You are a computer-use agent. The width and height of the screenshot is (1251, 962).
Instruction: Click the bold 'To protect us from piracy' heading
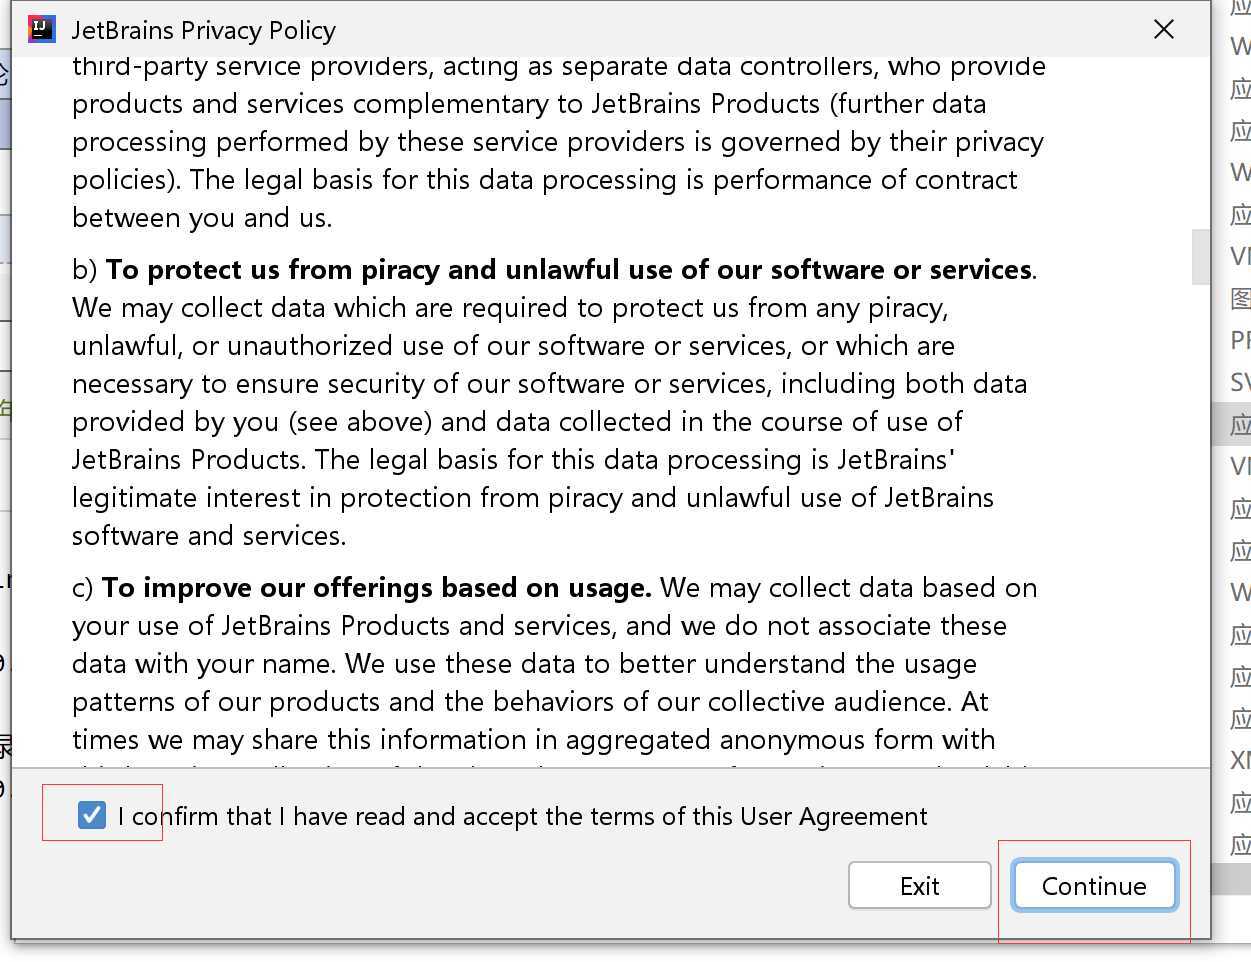(x=568, y=270)
